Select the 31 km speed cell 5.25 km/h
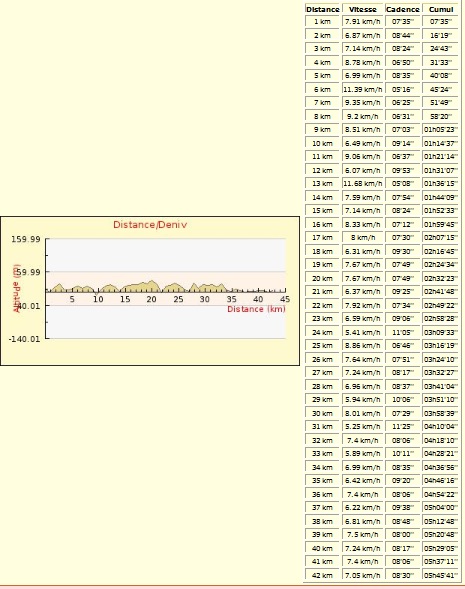Viewport: 465px width, 589px height. (362, 426)
